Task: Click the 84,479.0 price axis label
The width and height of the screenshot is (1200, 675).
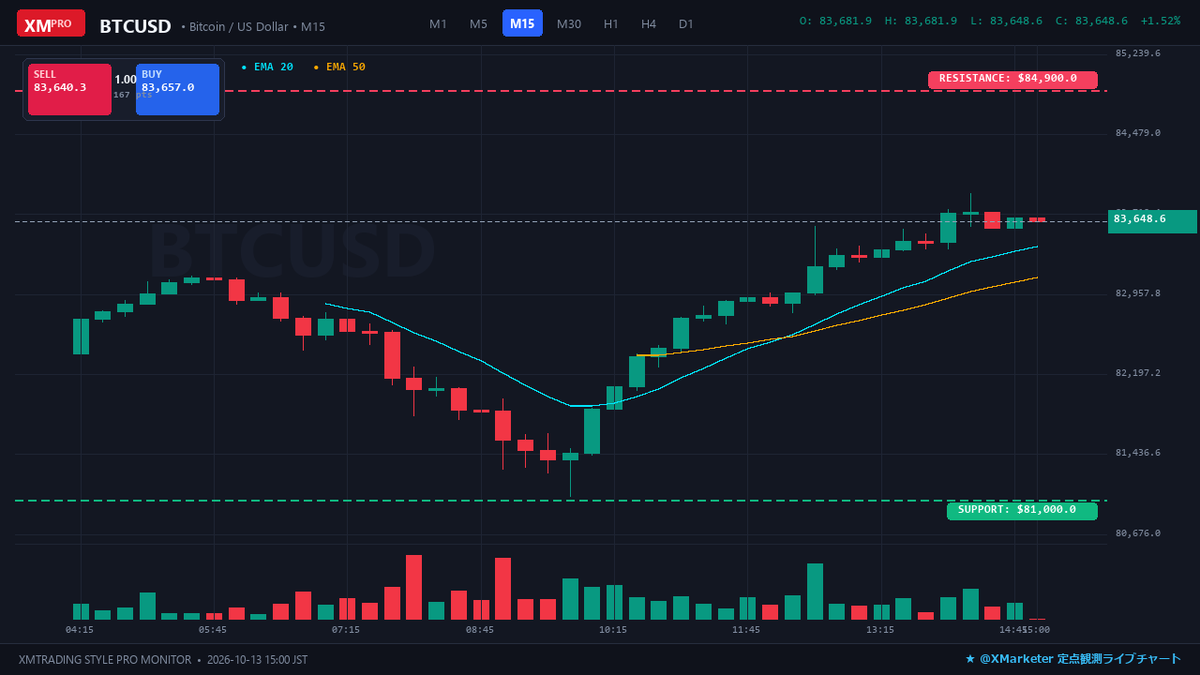Action: [1138, 133]
